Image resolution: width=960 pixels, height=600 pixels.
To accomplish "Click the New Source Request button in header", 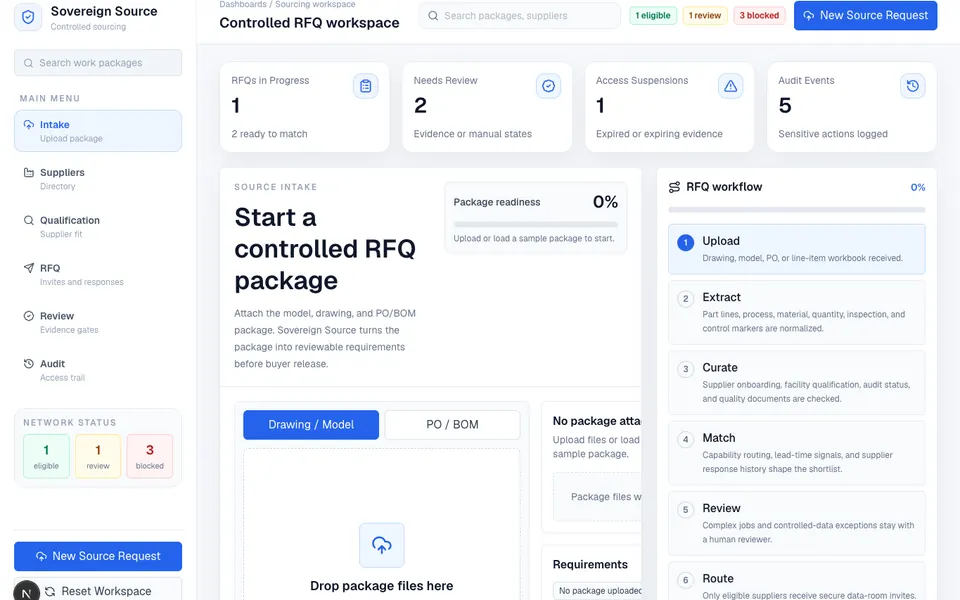I will point(865,15).
